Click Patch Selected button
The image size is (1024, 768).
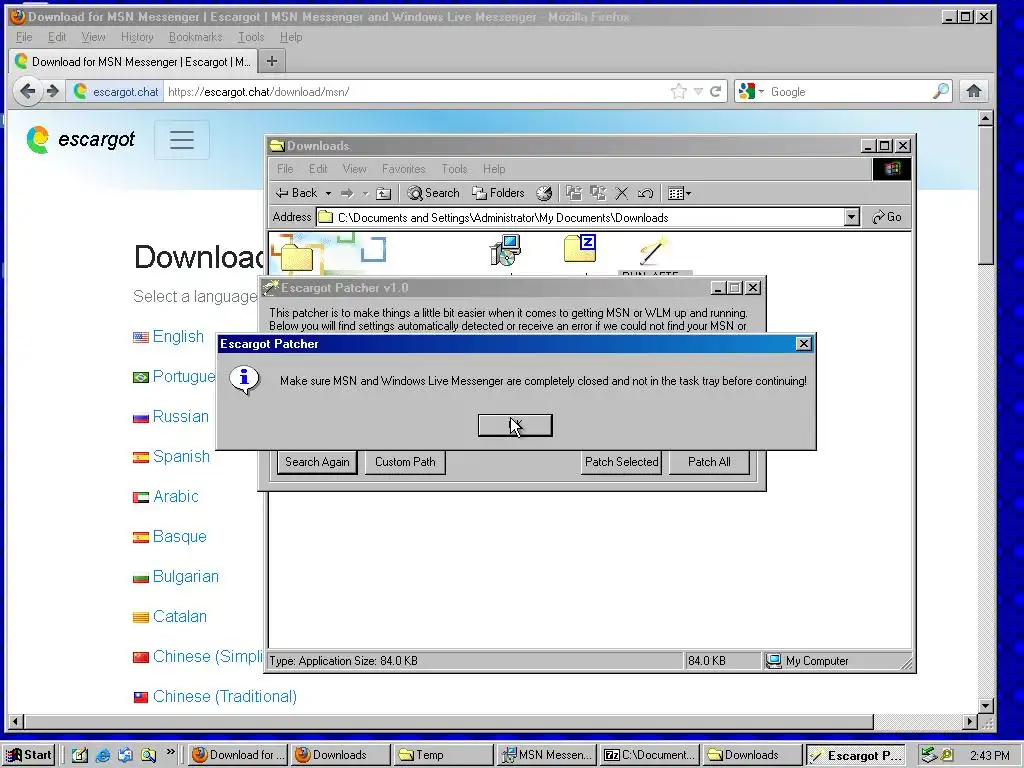point(621,462)
